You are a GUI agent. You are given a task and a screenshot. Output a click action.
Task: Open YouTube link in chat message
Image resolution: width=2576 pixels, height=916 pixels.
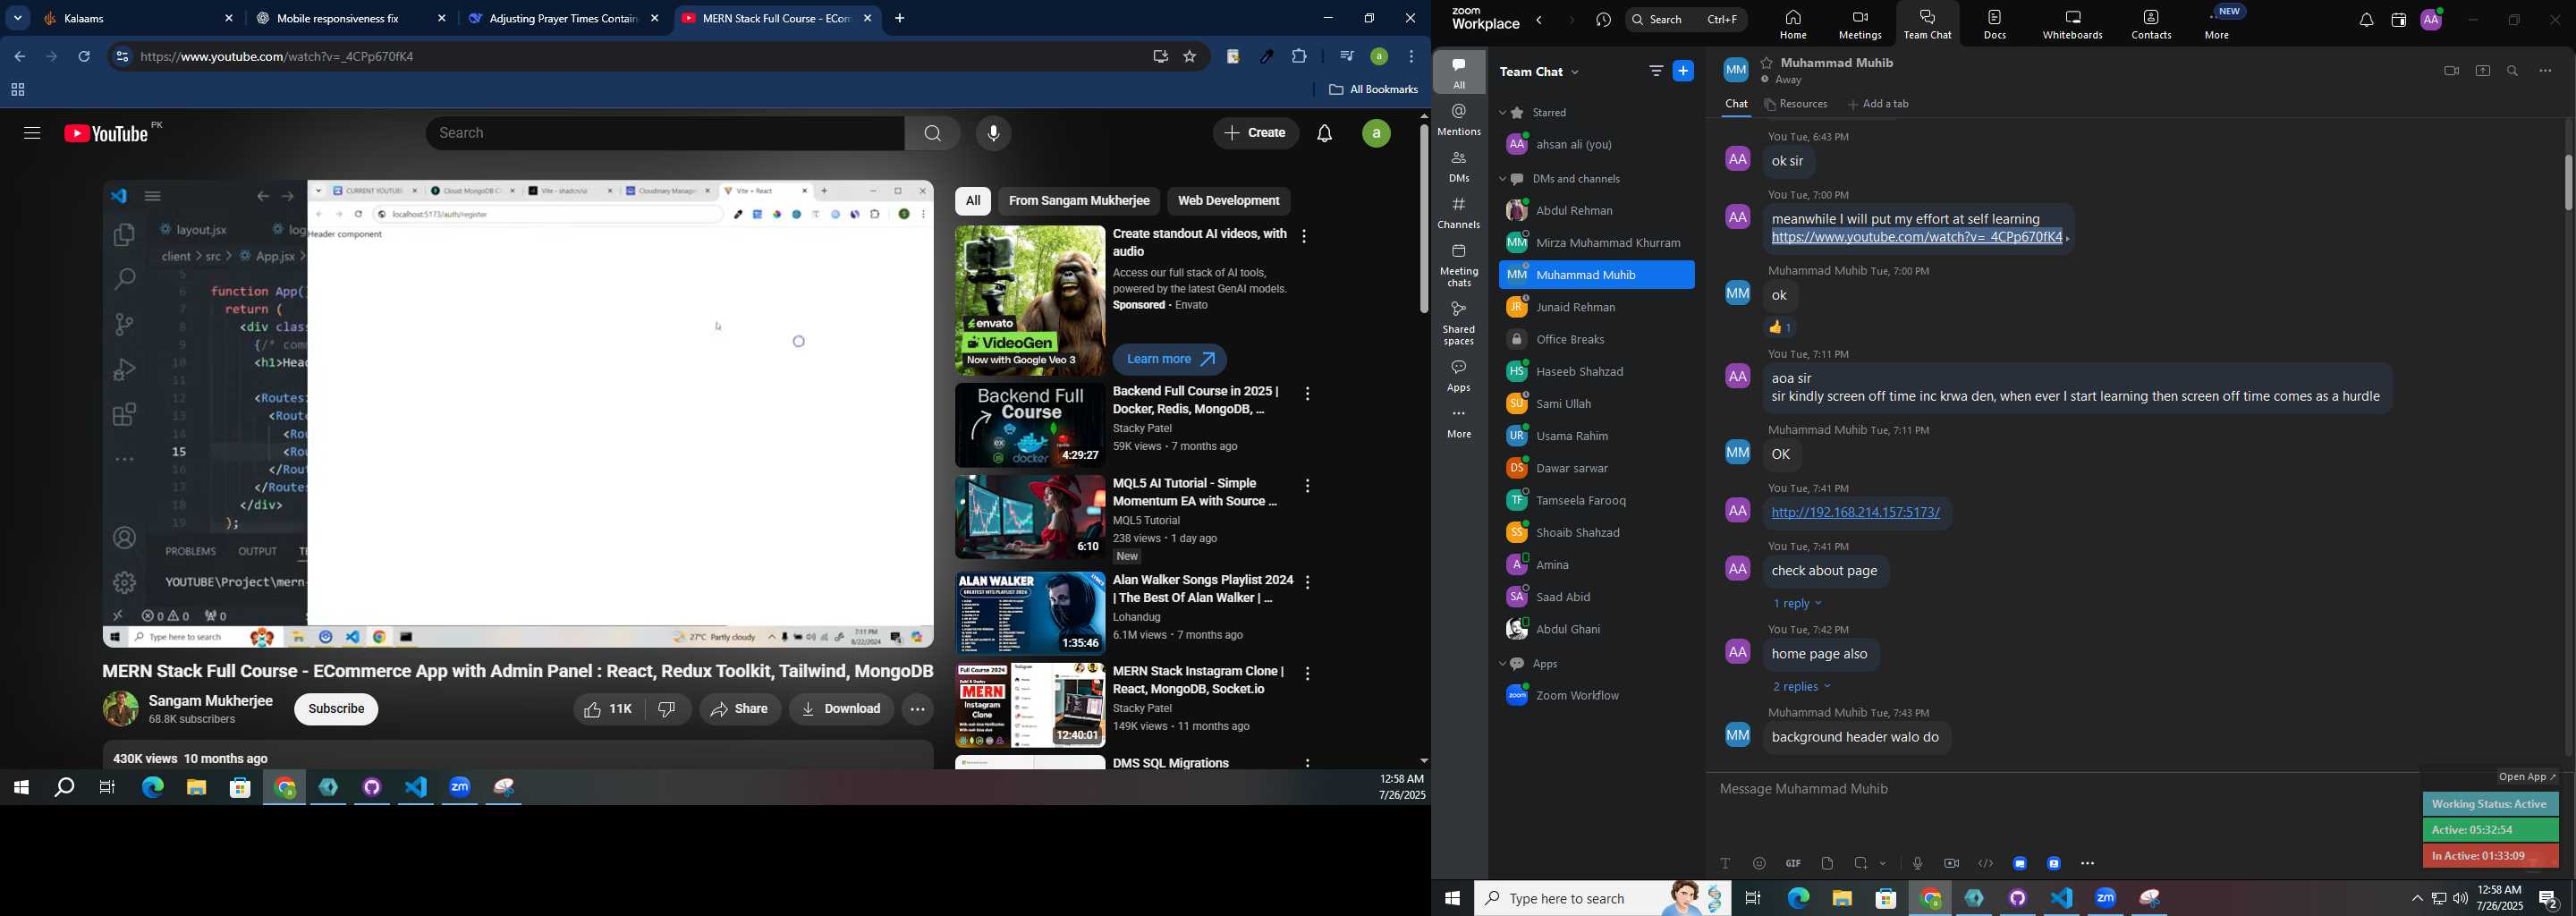coord(1916,238)
